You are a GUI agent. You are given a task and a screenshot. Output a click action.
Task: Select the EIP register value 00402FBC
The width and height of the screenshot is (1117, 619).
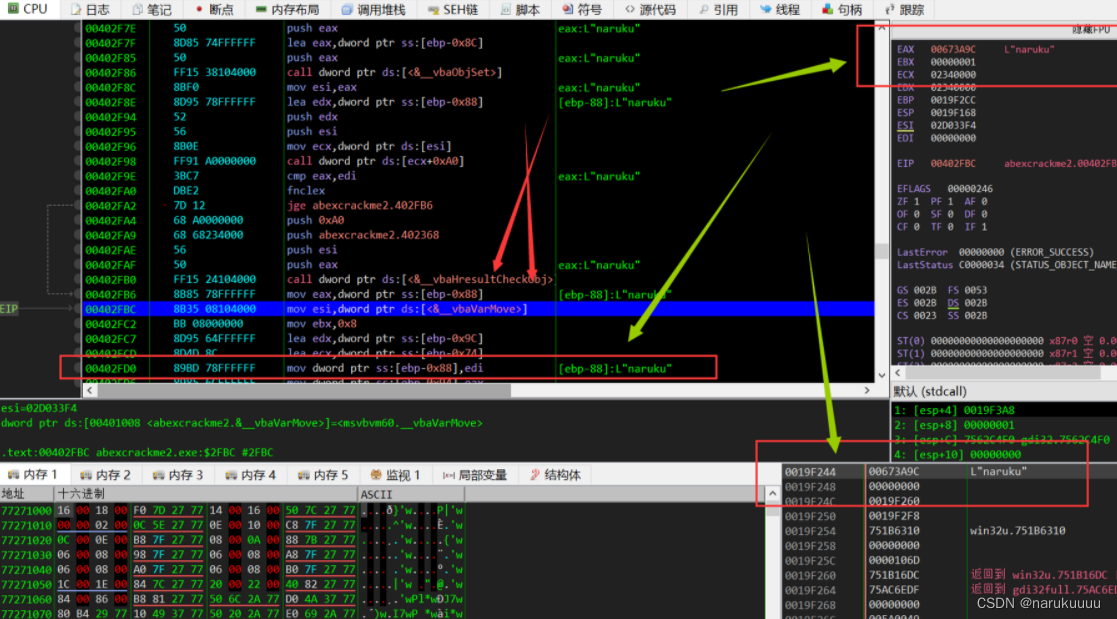point(953,163)
